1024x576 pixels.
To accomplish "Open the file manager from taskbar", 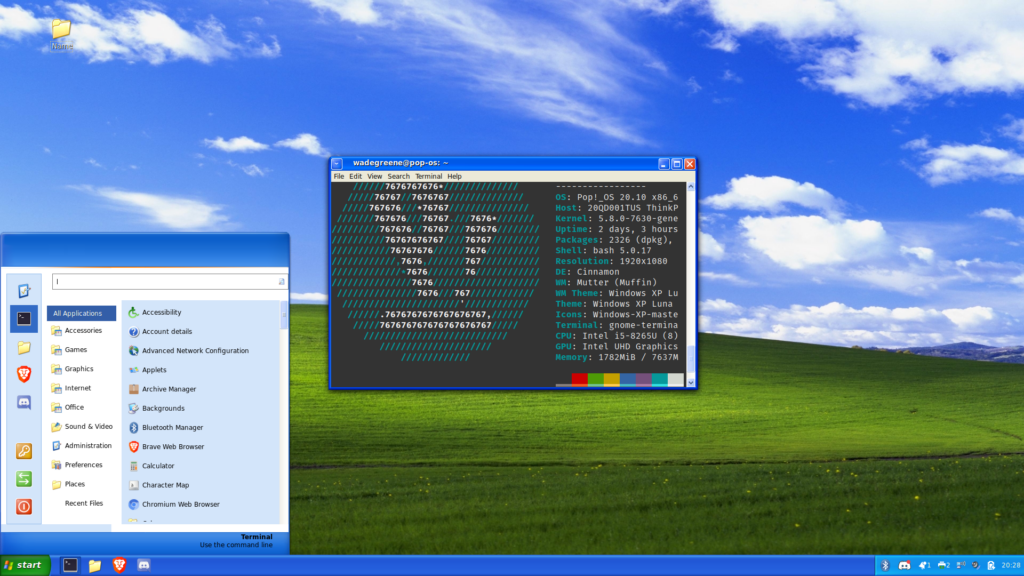I will pyautogui.click(x=95, y=565).
